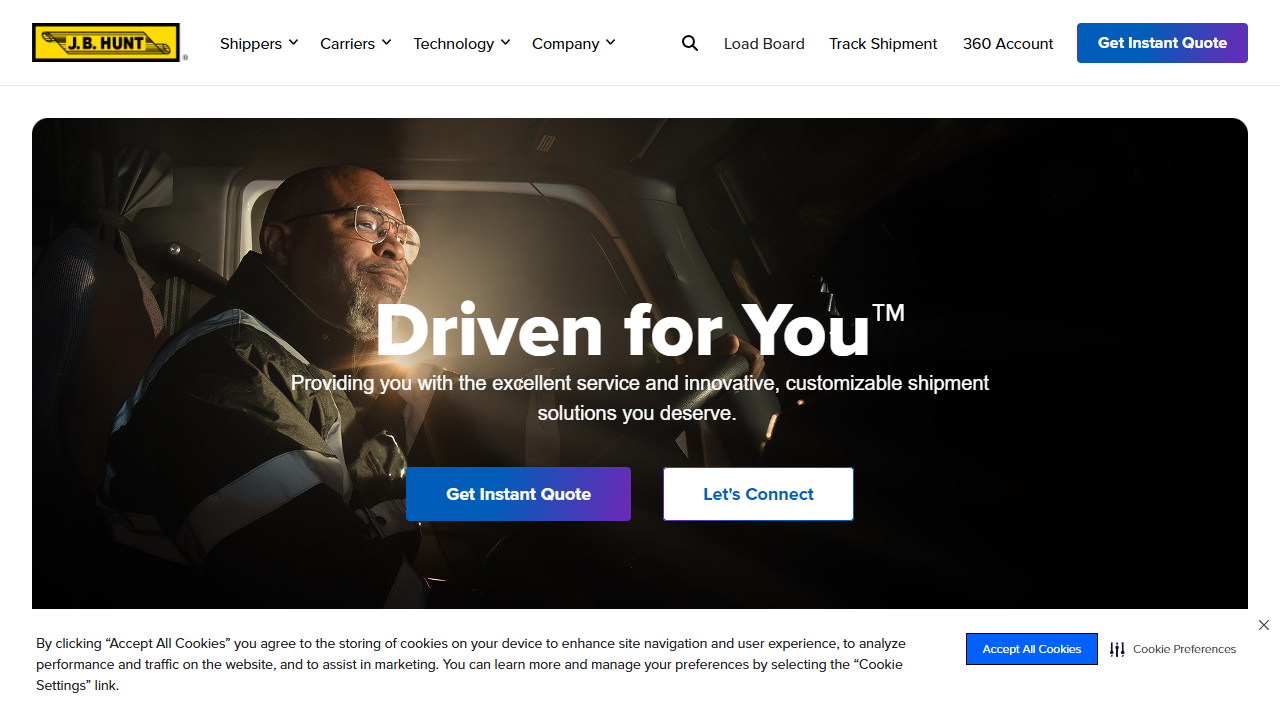The width and height of the screenshot is (1280, 720).
Task: Click the Cookie Preferences sliders icon
Action: pyautogui.click(x=1117, y=649)
